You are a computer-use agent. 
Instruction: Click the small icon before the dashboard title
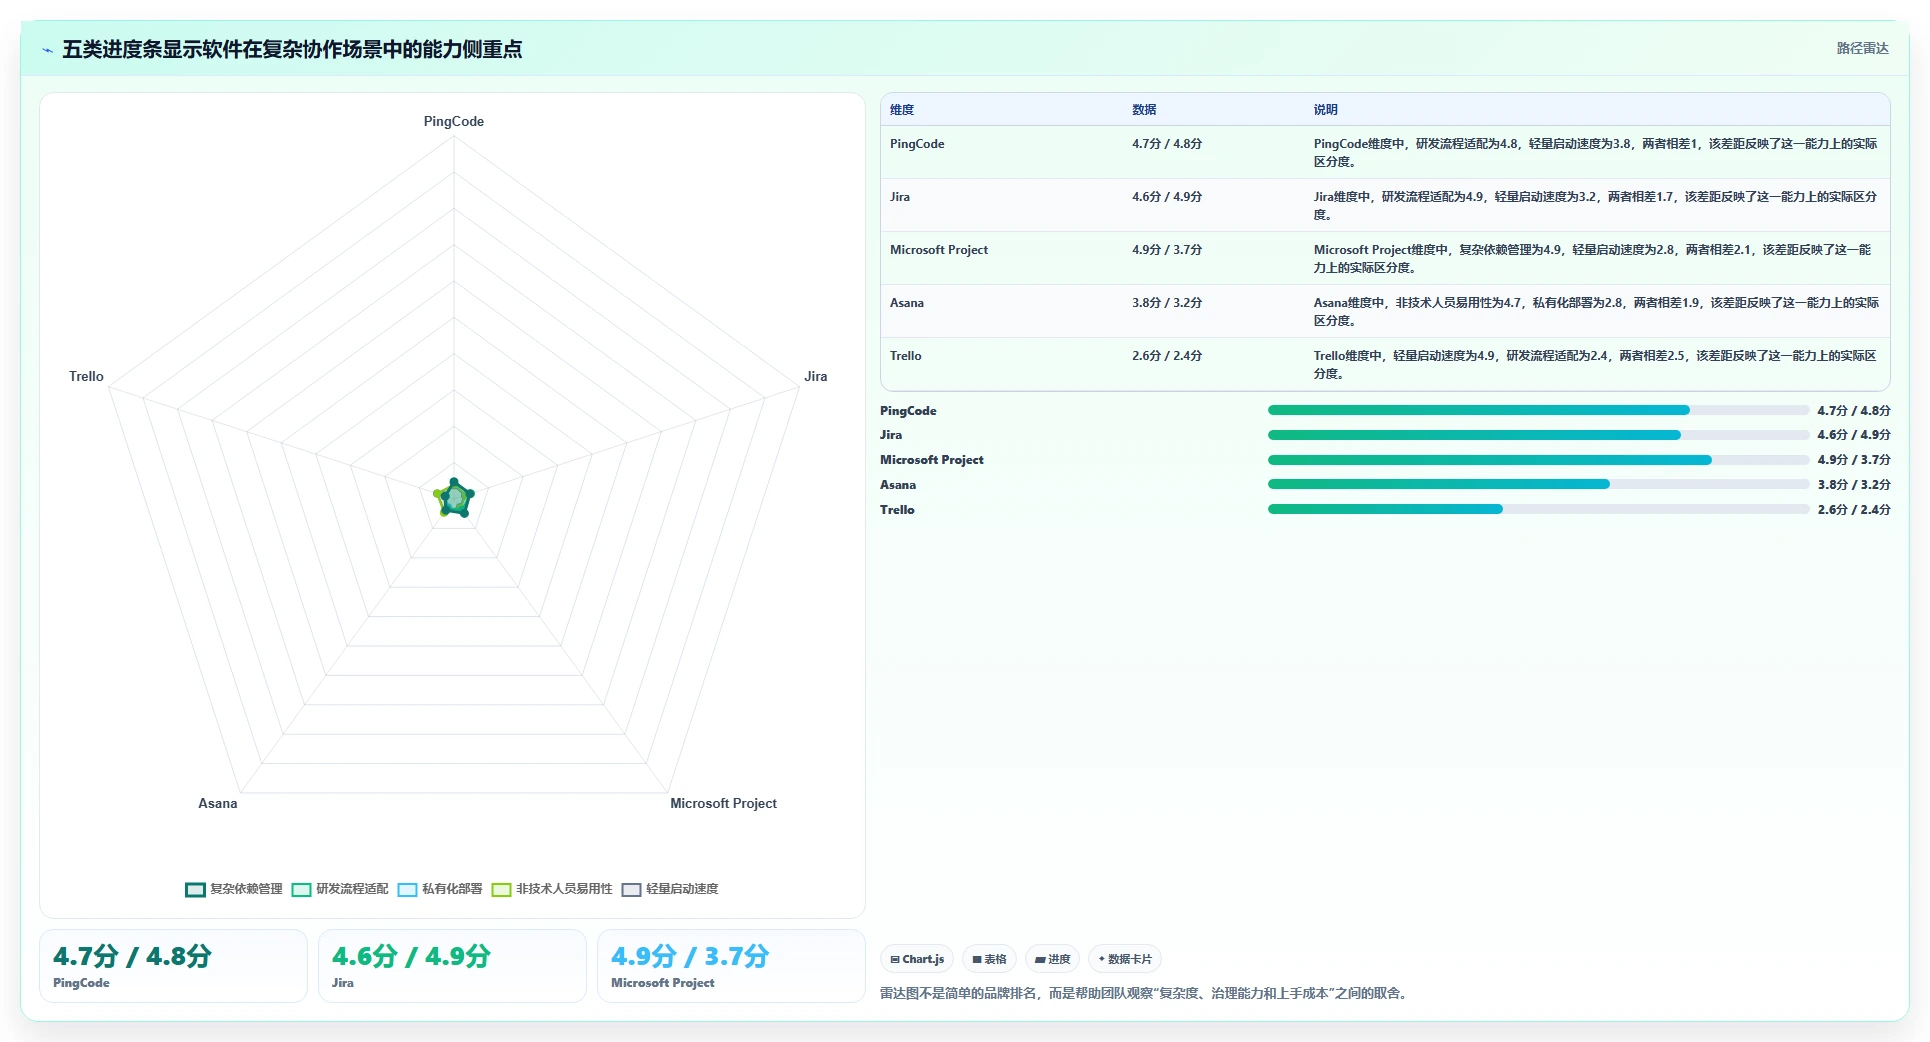click(47, 50)
